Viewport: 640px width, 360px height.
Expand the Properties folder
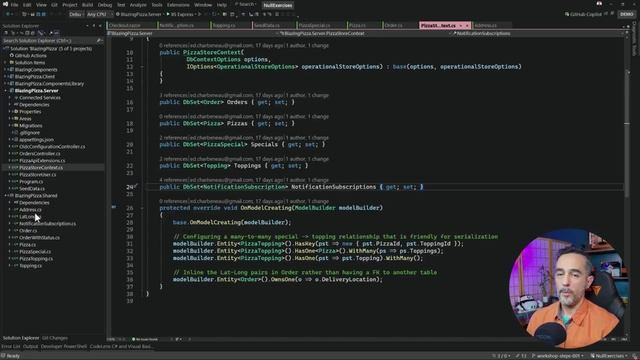[10, 111]
